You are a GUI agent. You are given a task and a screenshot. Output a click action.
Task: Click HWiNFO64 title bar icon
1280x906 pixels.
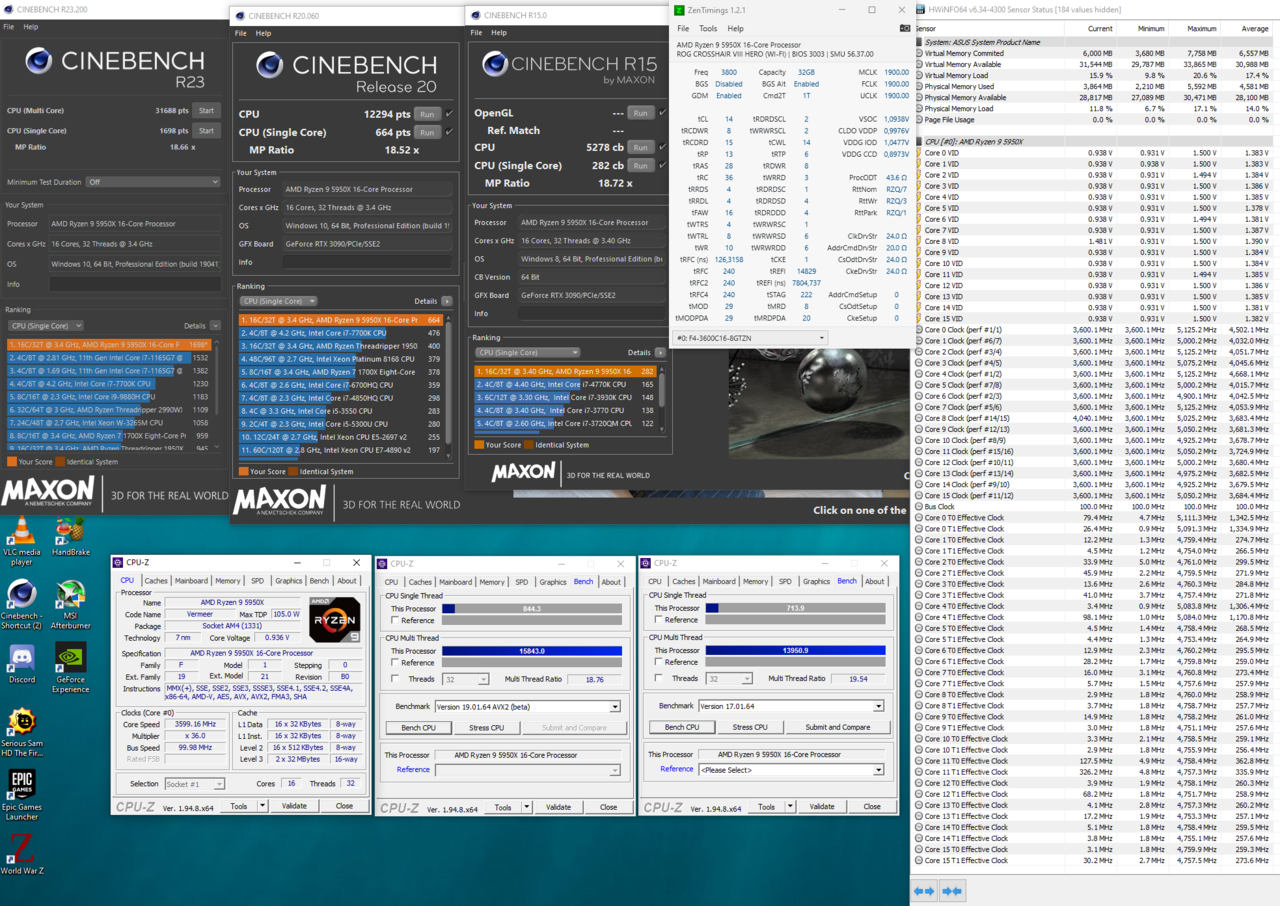point(920,9)
